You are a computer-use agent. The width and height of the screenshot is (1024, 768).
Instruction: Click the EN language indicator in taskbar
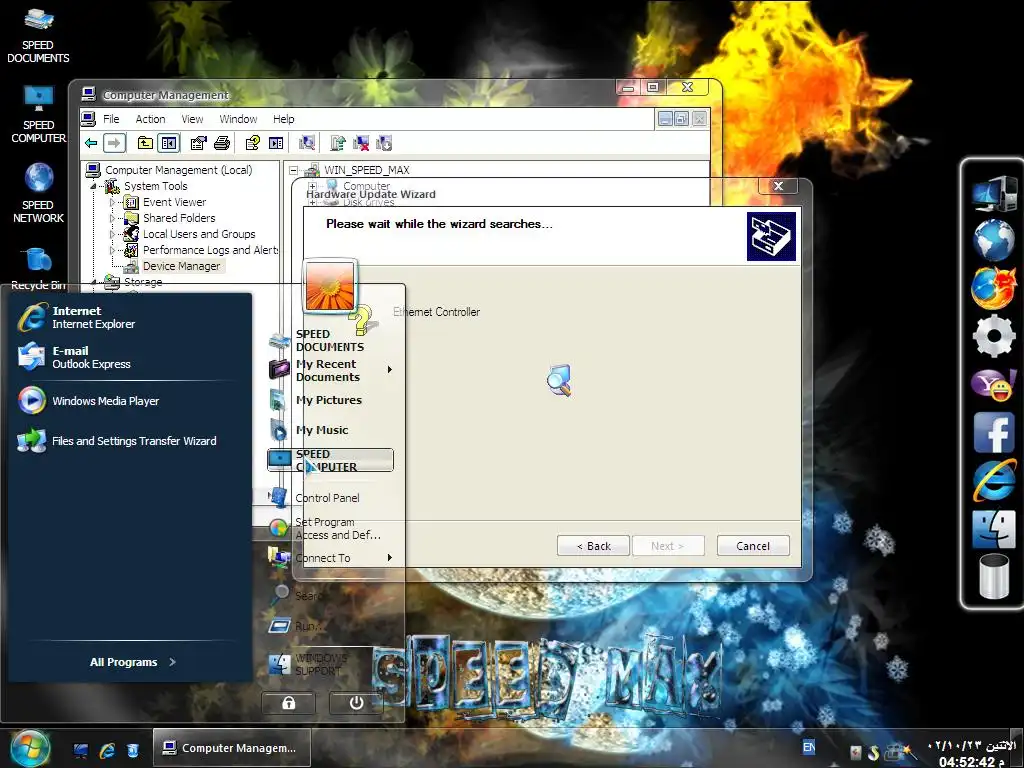pos(808,747)
